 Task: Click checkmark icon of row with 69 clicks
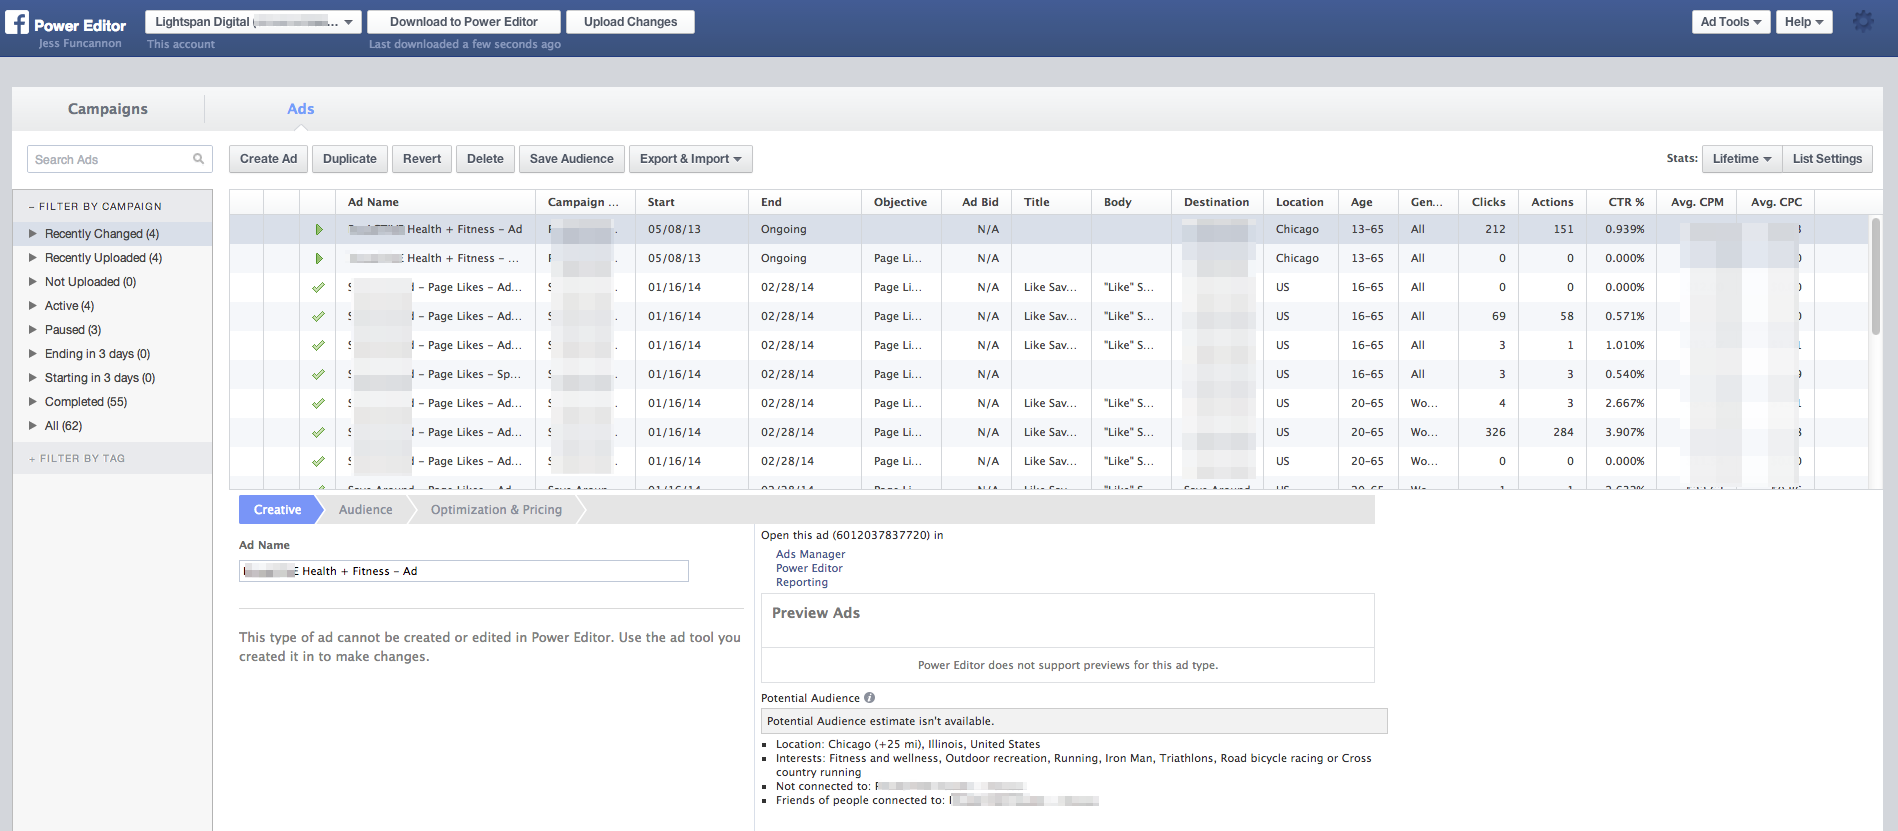coord(318,316)
